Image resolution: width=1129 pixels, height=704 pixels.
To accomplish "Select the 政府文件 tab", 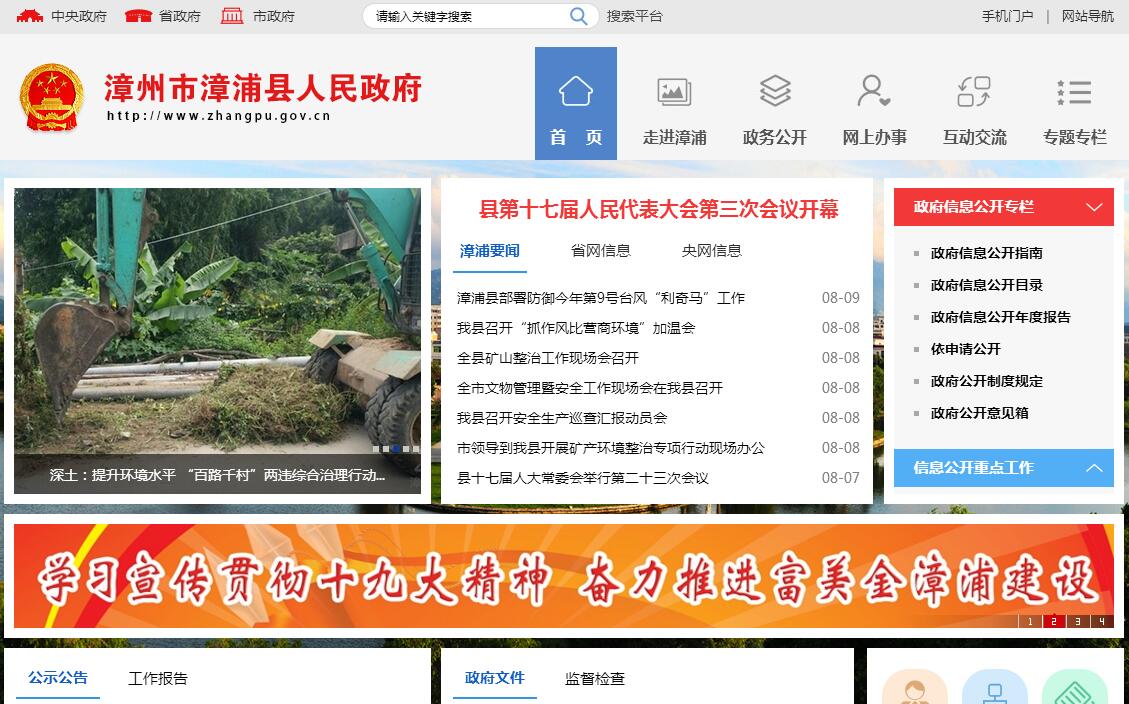I will point(495,677).
